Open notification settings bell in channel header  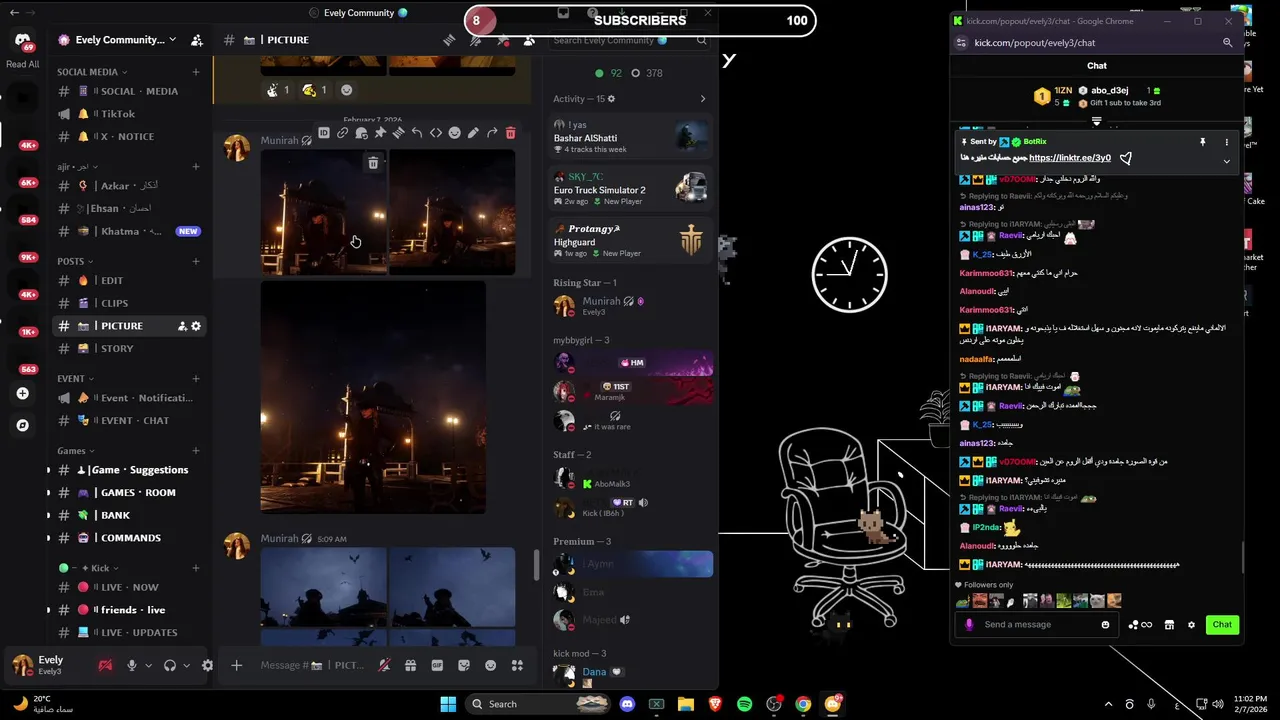point(476,40)
